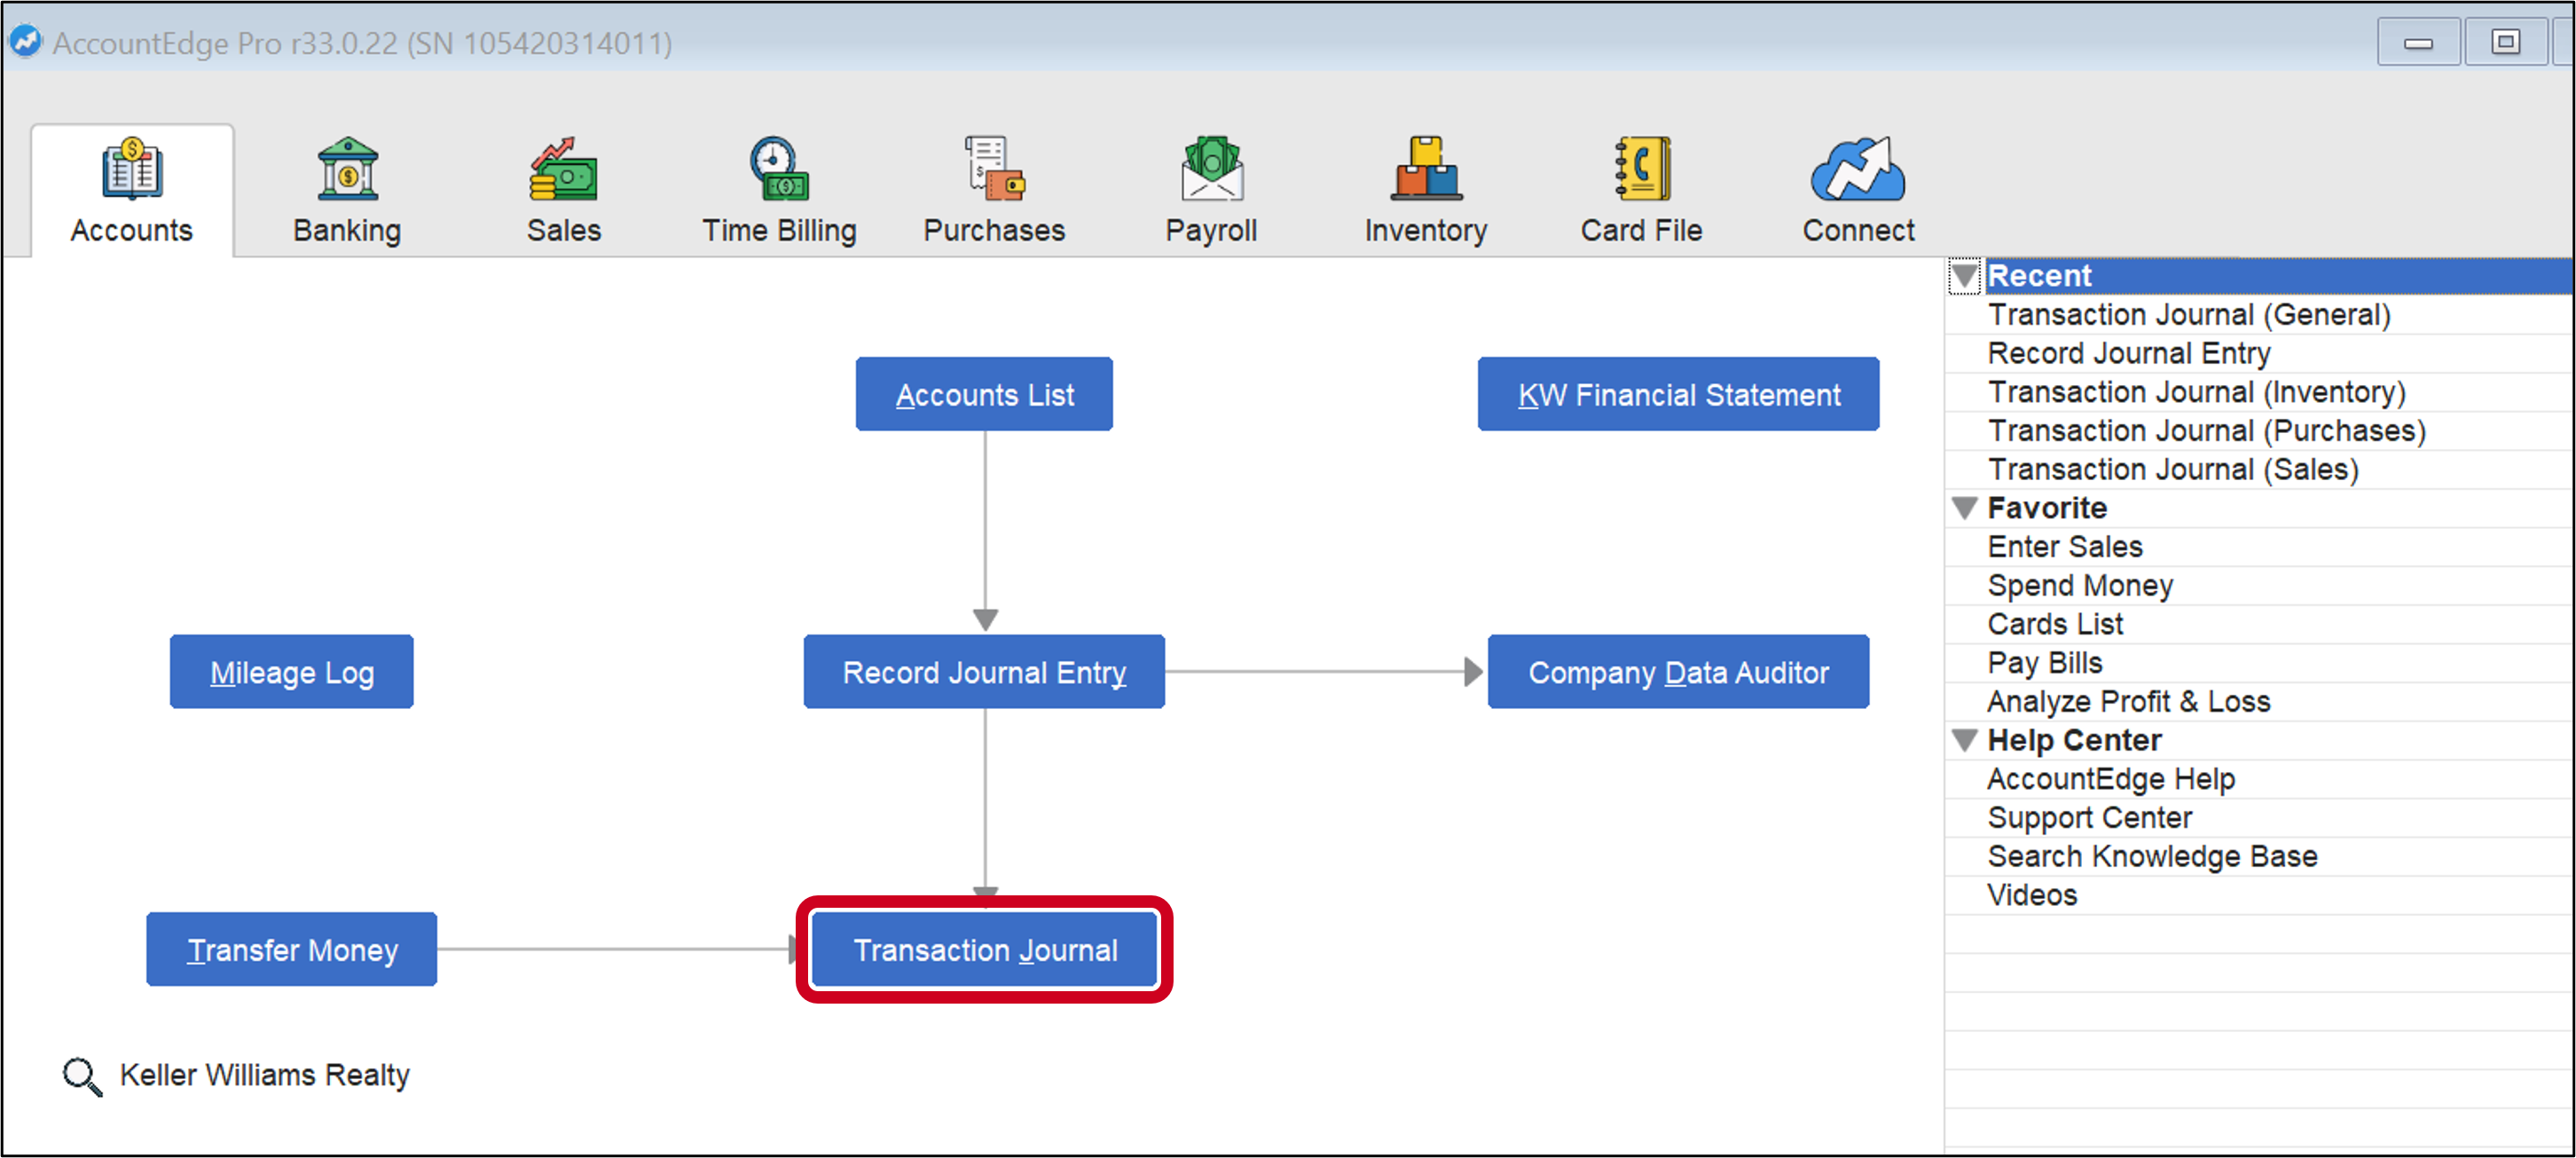
Task: Open the Purchases receipt icon
Action: tap(994, 169)
